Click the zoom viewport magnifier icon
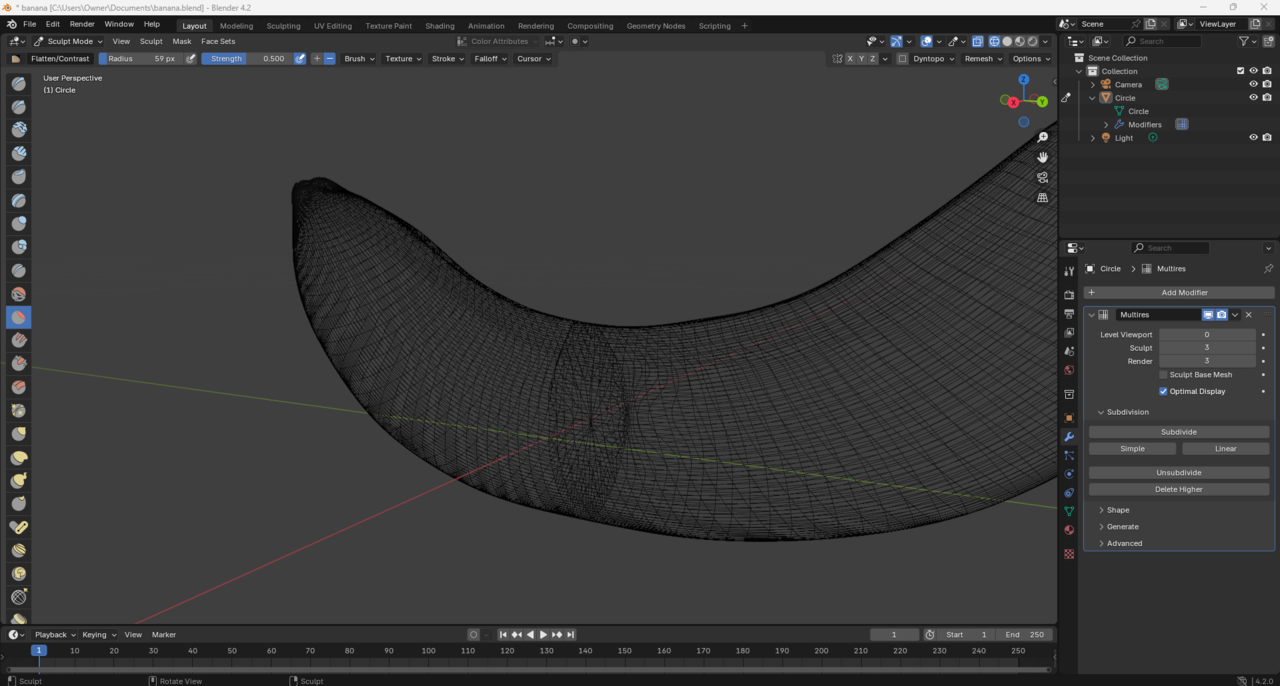 tap(1042, 137)
